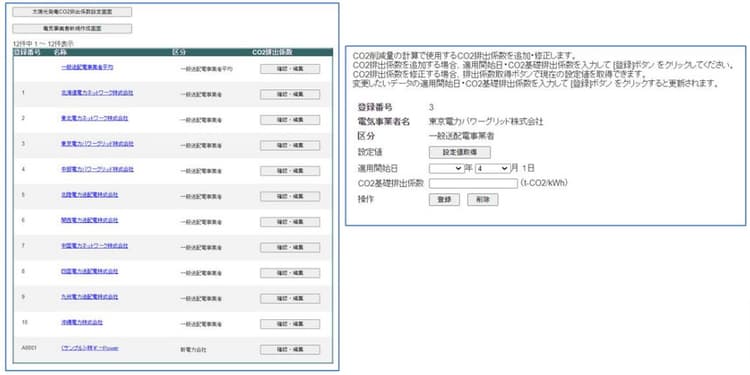Select the 新電力会社 cell in row A0001
The image size is (750, 375).
pos(193,350)
